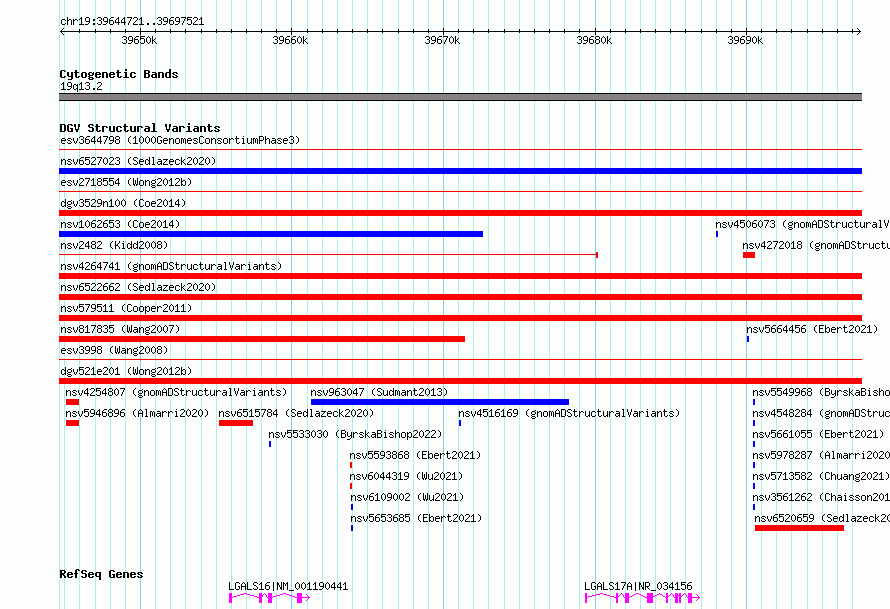Click the nsv5713582 Chuang2021 label
890x609 pixels.
[821, 476]
